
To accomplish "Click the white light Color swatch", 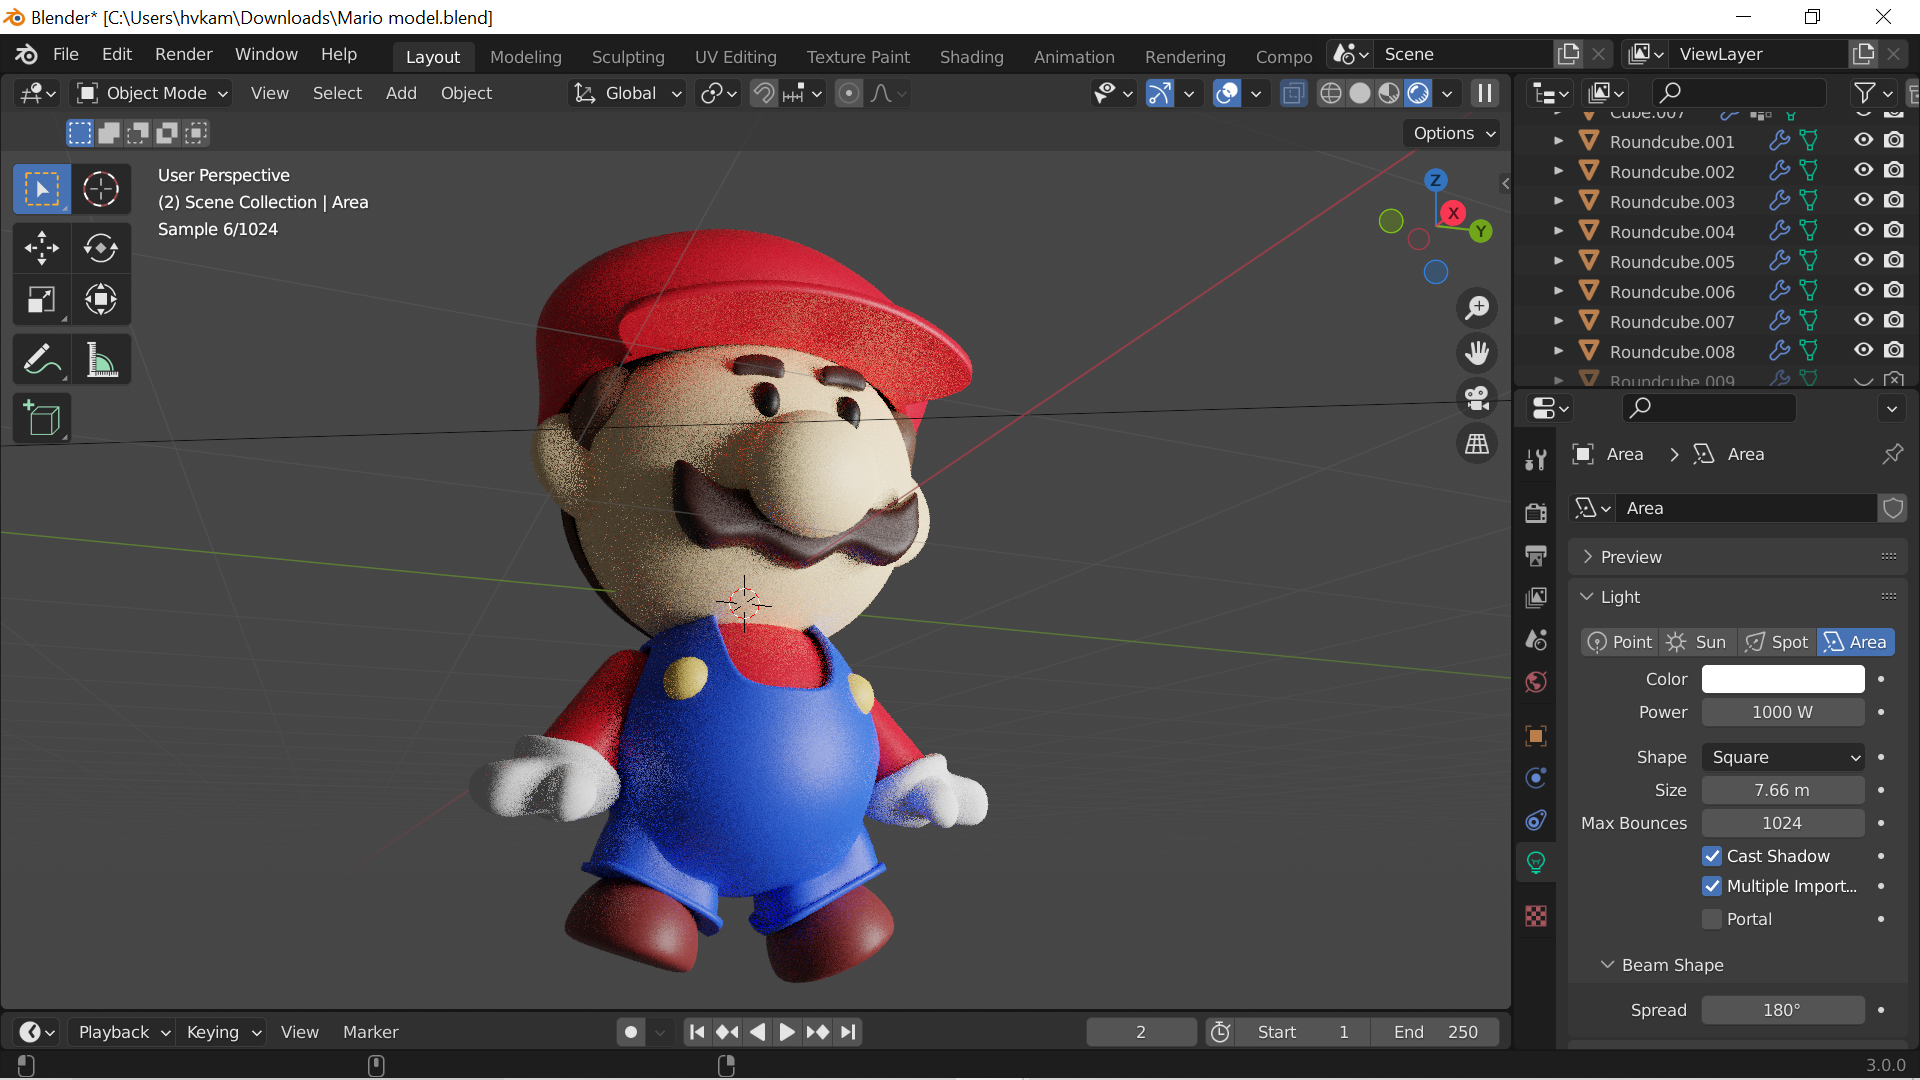I will click(1782, 679).
